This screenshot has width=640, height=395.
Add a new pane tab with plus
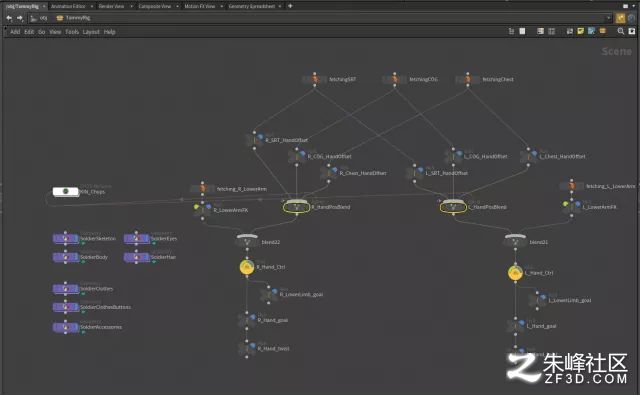pos(290,6)
